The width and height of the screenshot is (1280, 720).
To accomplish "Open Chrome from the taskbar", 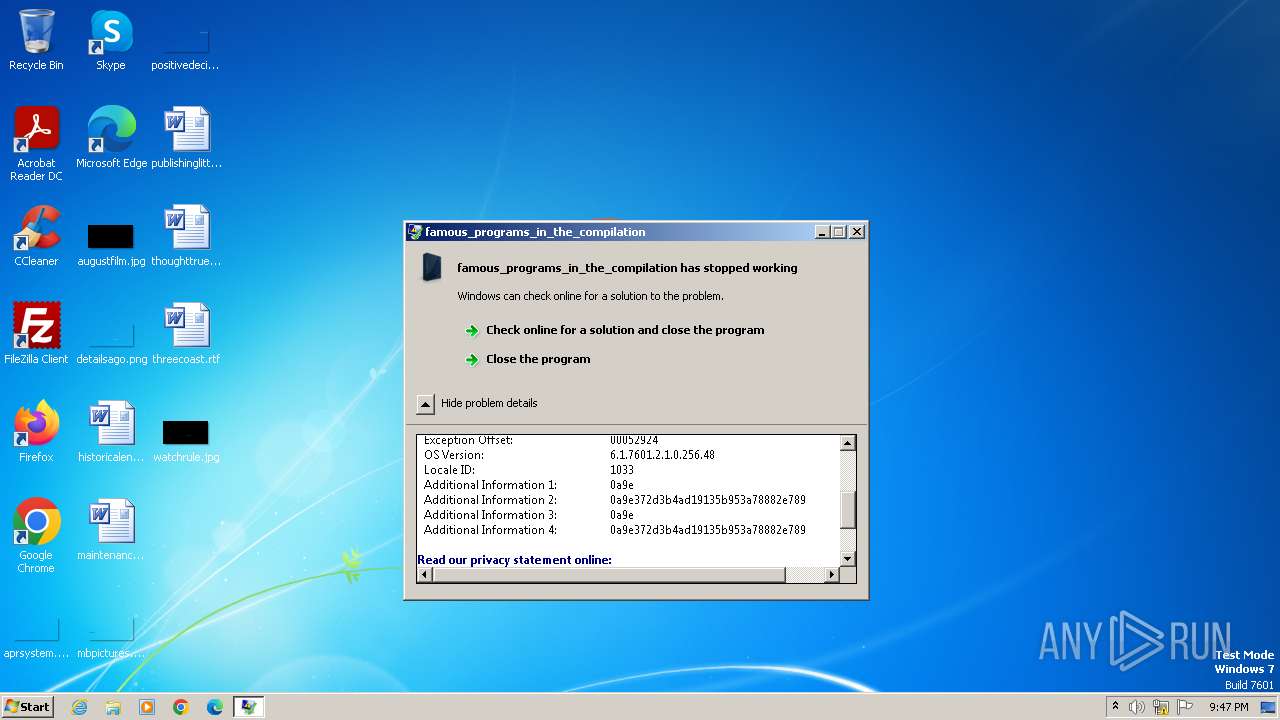I will 181,707.
